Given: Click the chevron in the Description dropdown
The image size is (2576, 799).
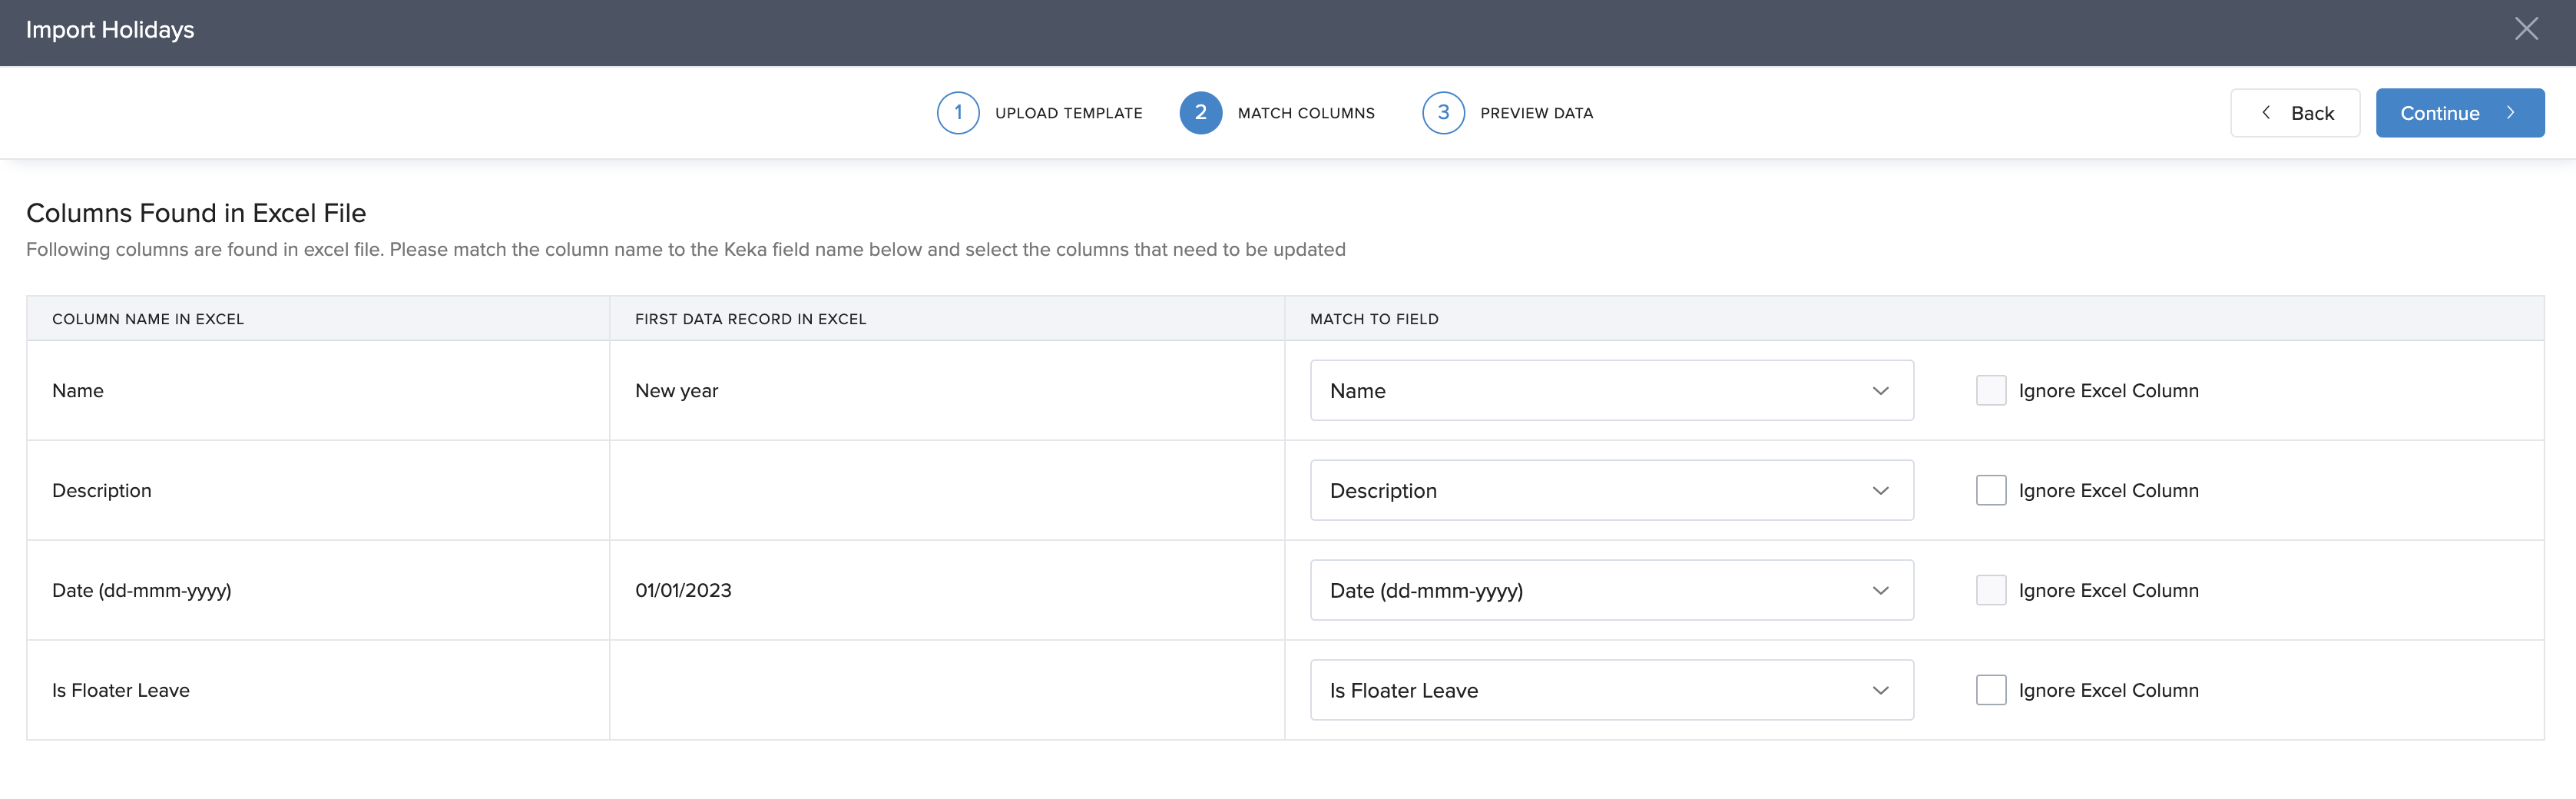Looking at the screenshot, I should 1880,491.
